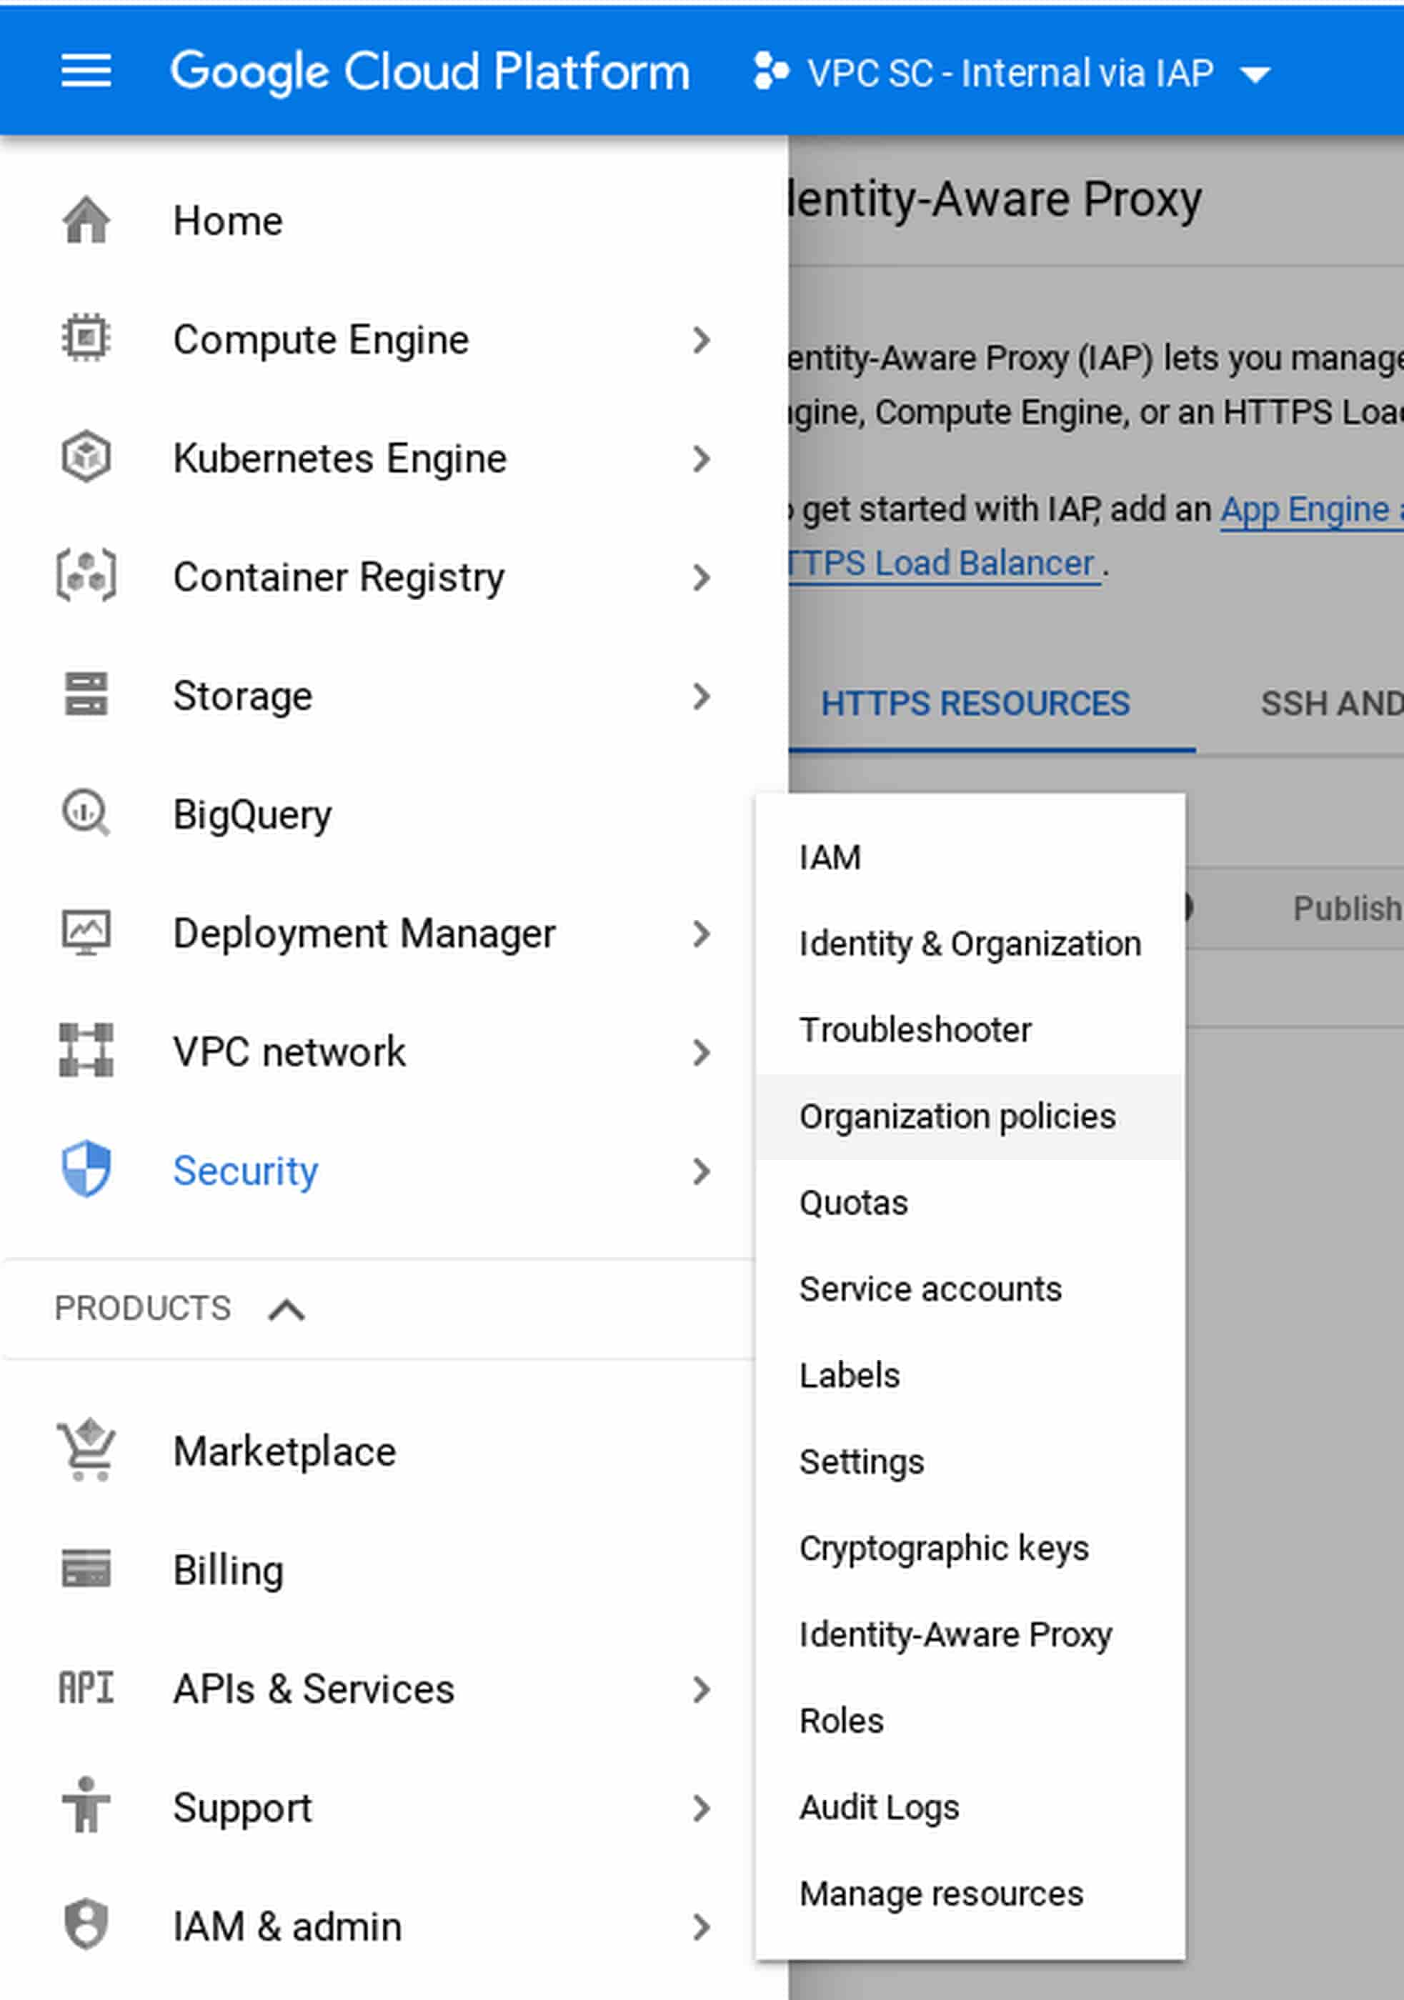
Task: Expand Security submenu chevron
Action: coord(702,1171)
